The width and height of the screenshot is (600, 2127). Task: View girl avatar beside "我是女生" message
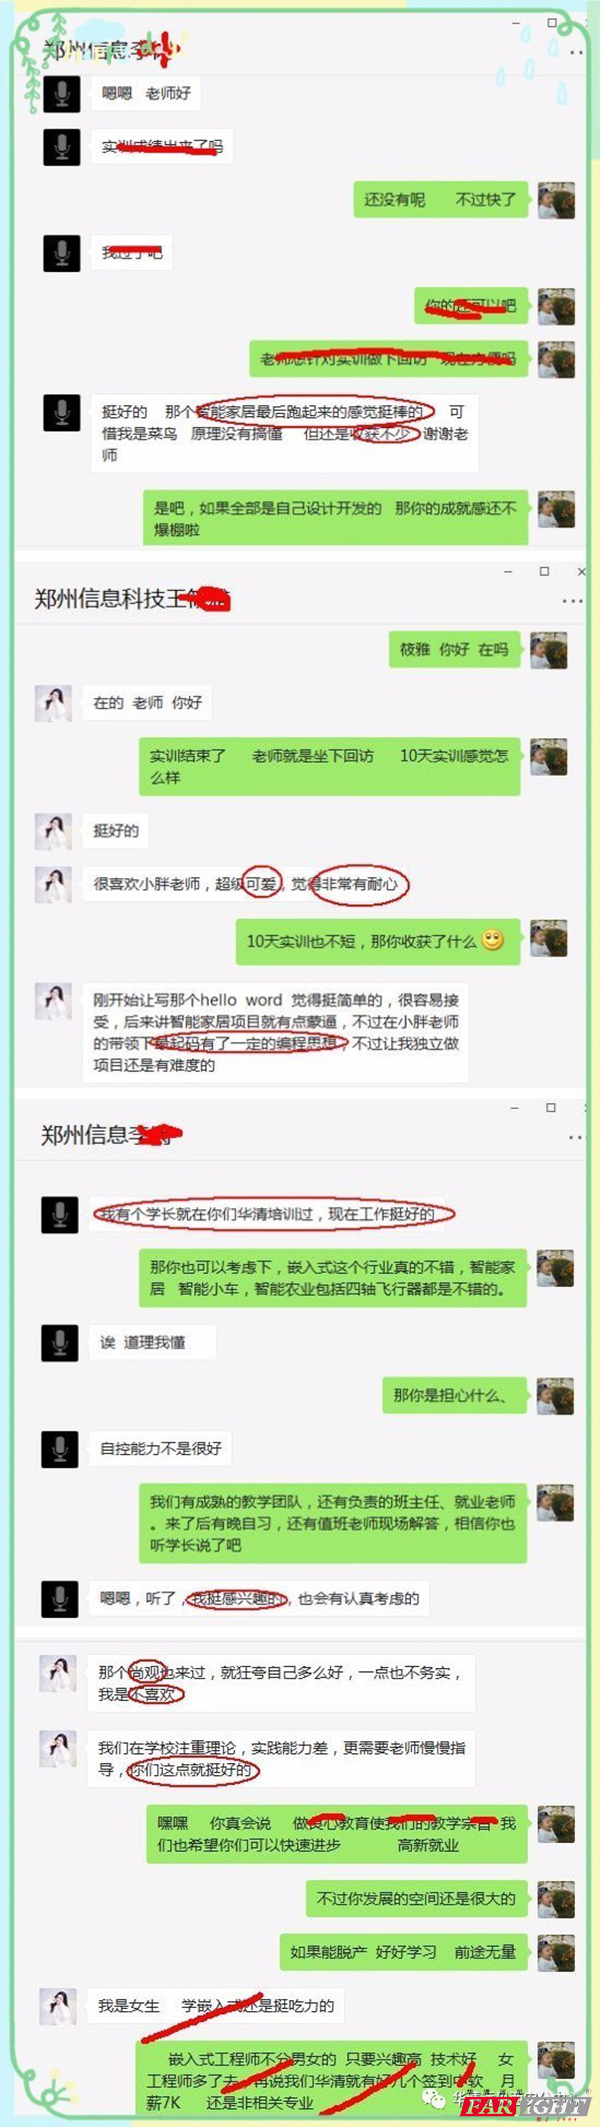58,2005
